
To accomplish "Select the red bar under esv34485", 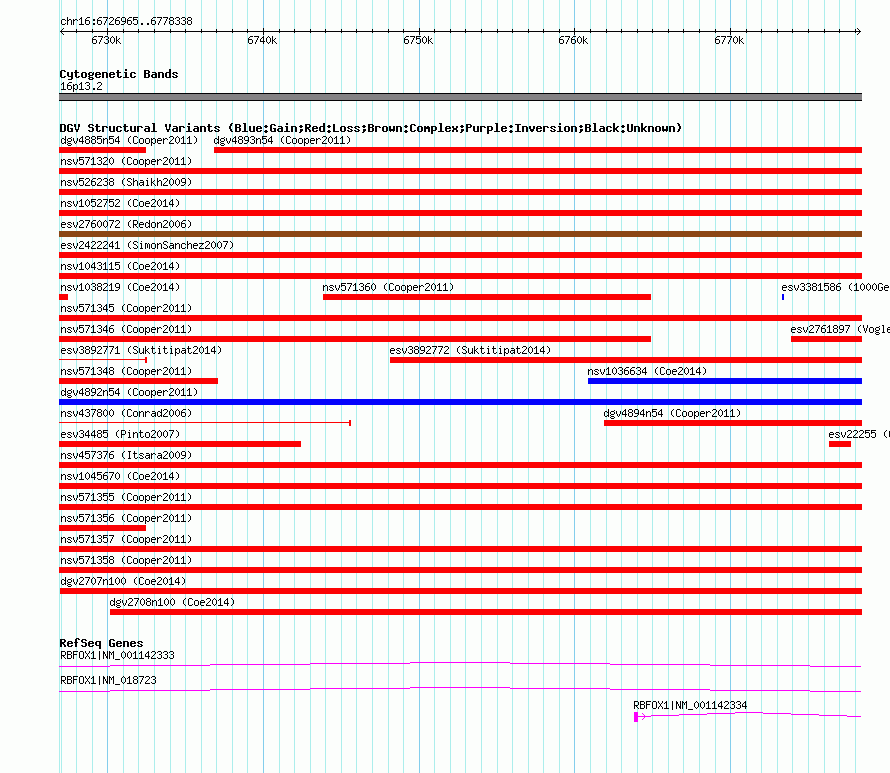I will tap(180, 444).
